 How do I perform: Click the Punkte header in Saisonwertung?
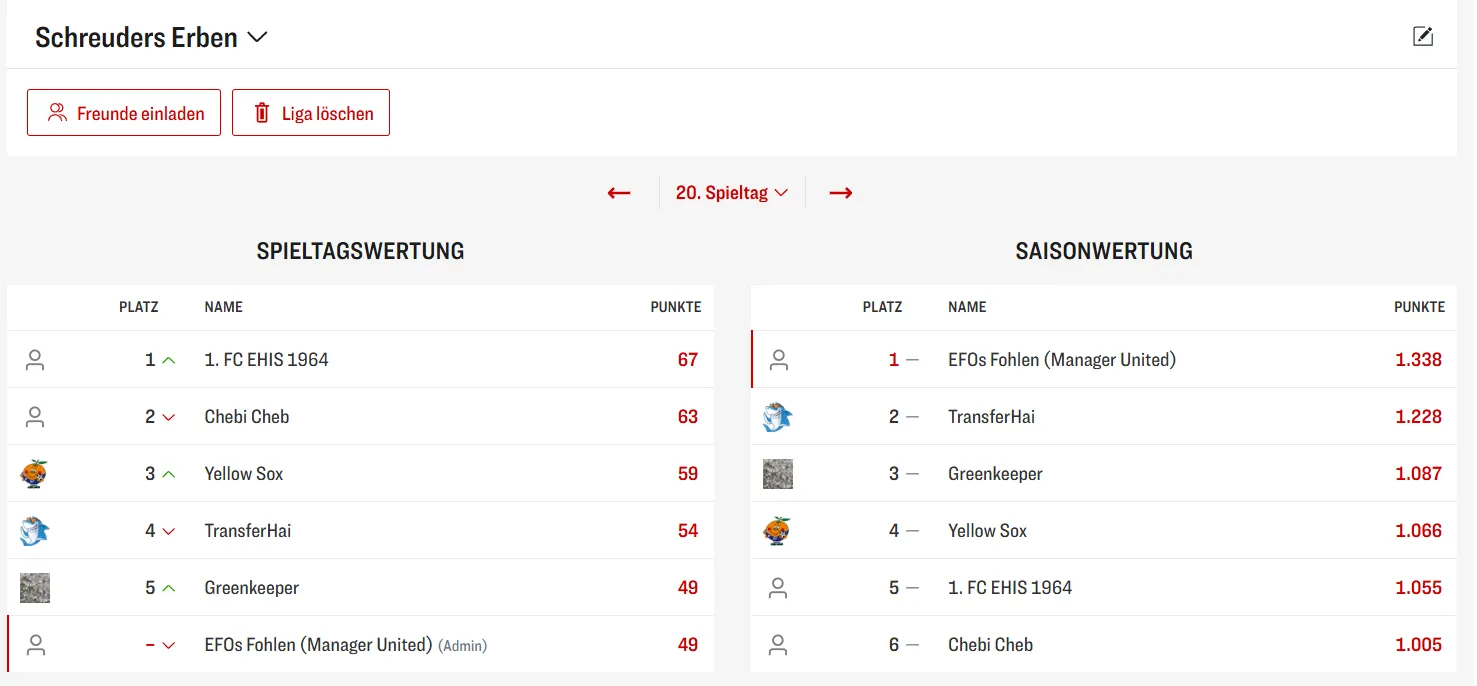point(1419,307)
